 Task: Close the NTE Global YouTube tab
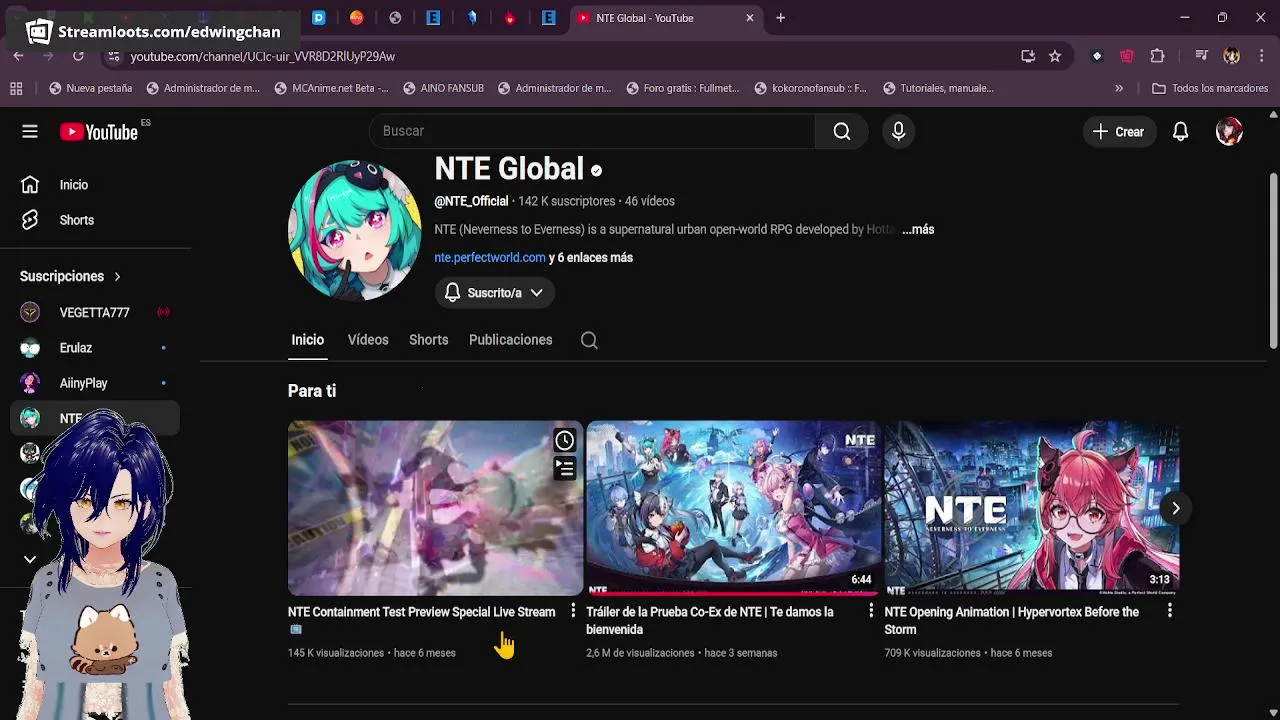coord(750,17)
